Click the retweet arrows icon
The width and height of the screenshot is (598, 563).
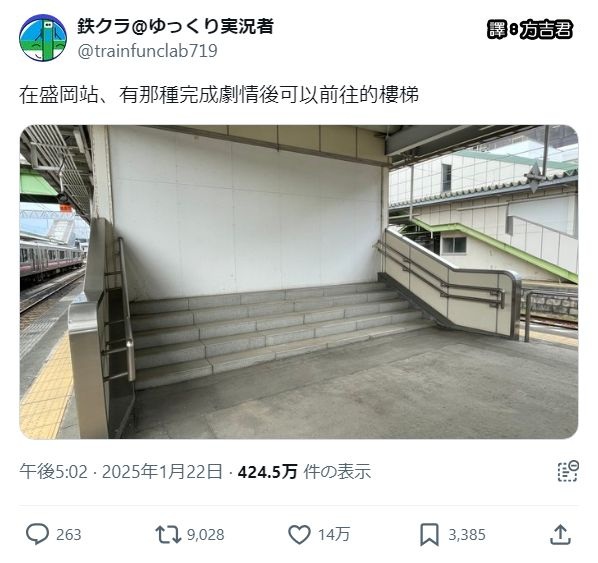168,534
